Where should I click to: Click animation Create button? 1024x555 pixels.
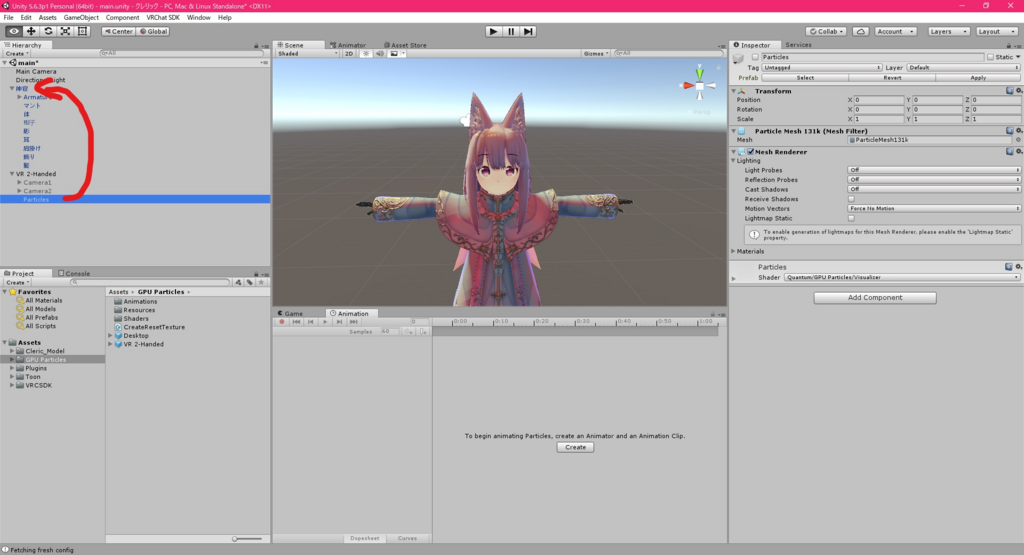575,447
